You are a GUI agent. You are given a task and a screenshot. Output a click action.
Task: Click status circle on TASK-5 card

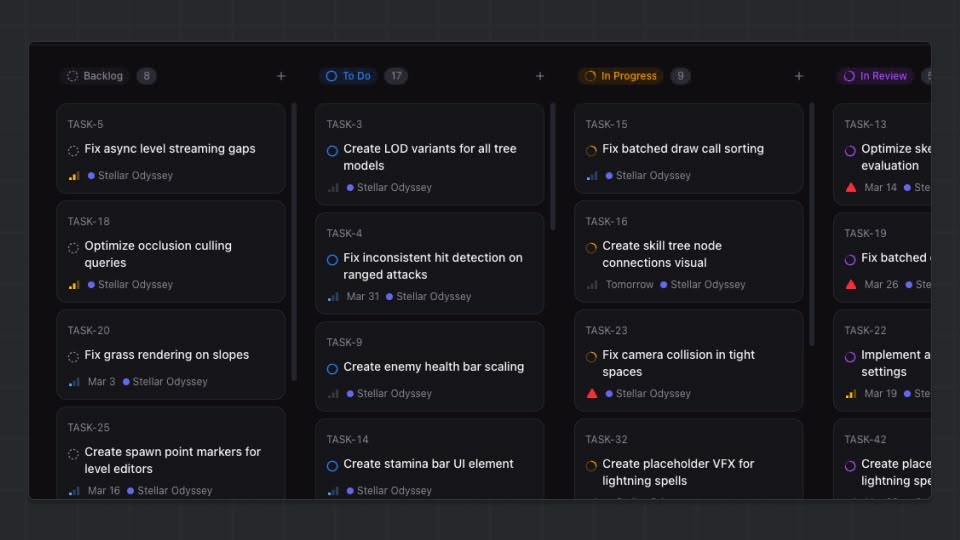(x=73, y=150)
